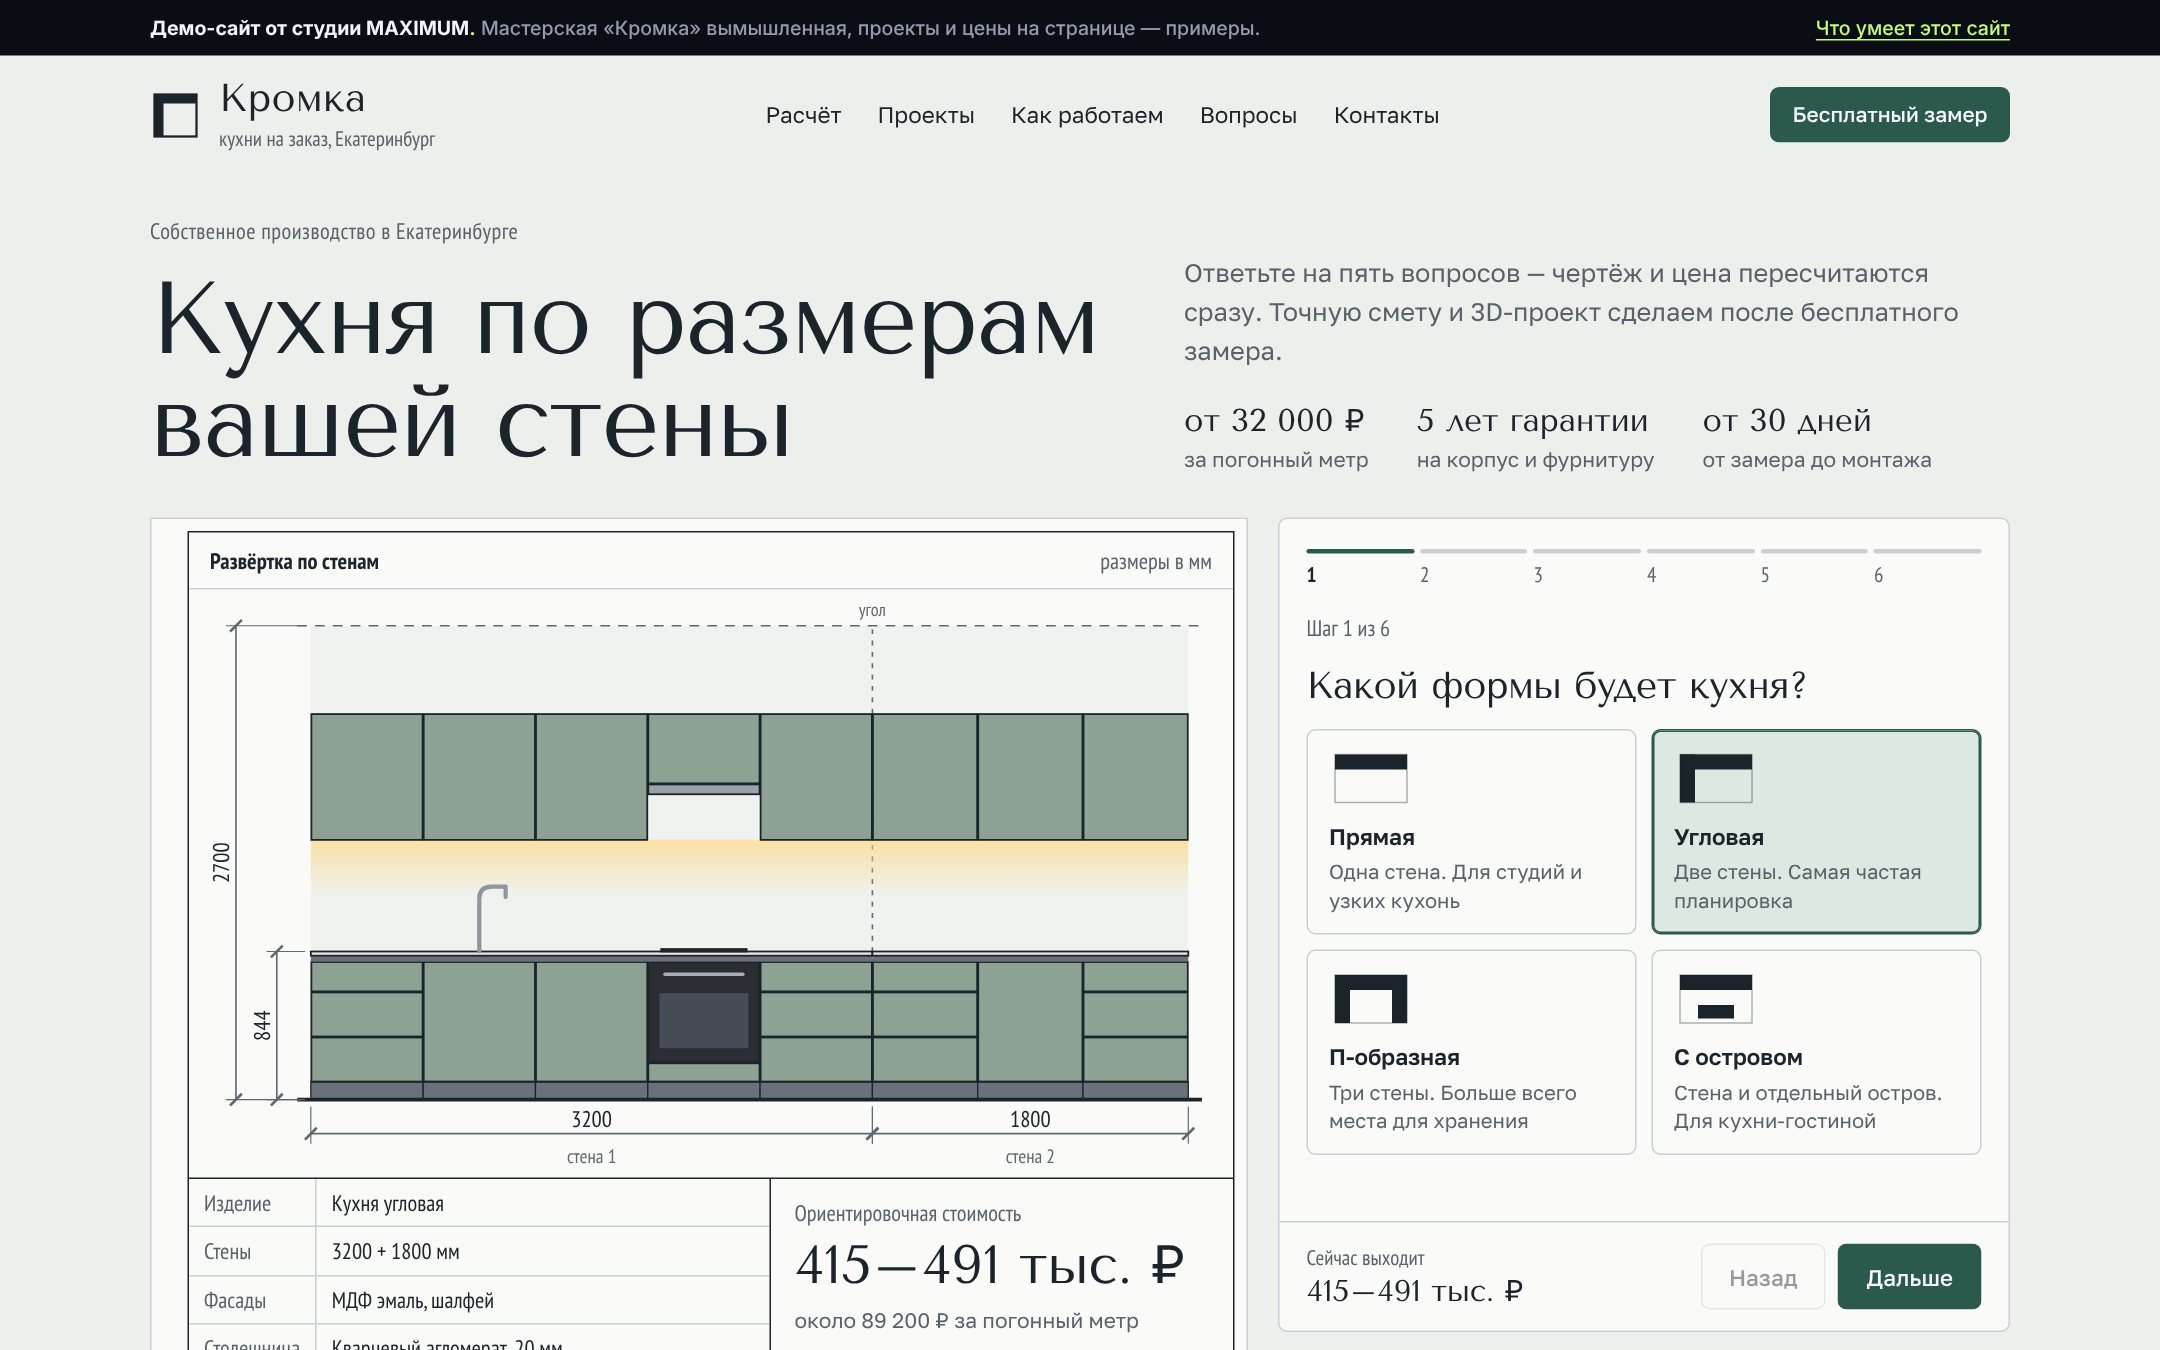The width and height of the screenshot is (2160, 1350).
Task: Open the Что умеет этот сайт link
Action: pos(1912,28)
